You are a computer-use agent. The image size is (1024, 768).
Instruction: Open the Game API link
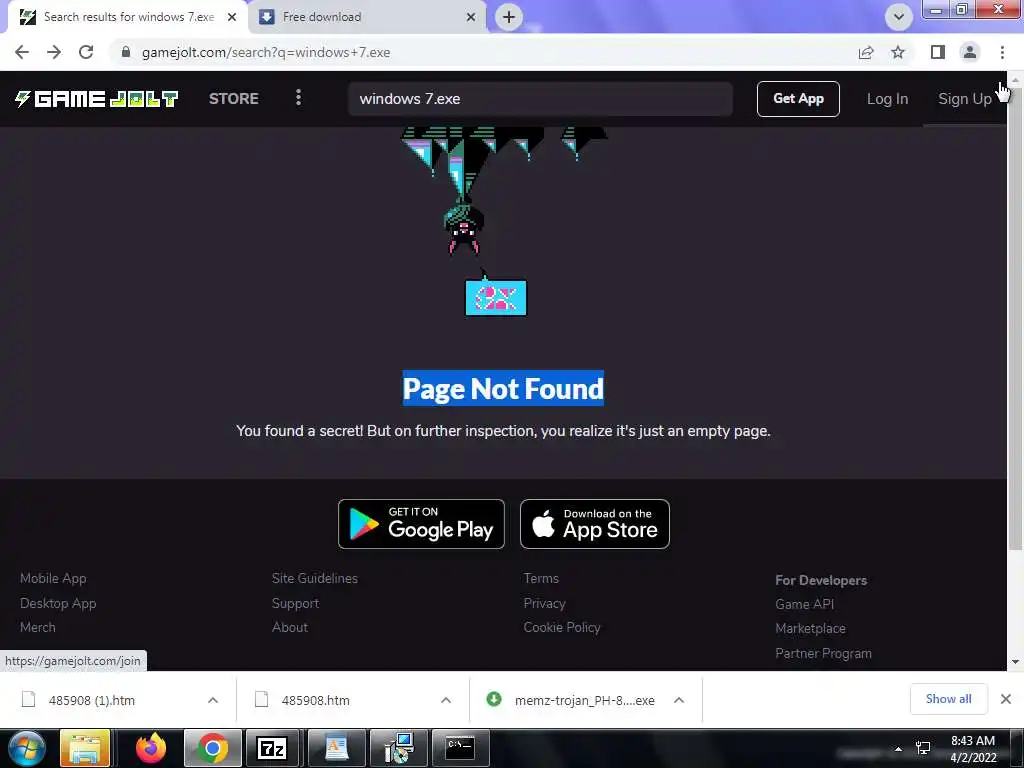click(x=805, y=604)
